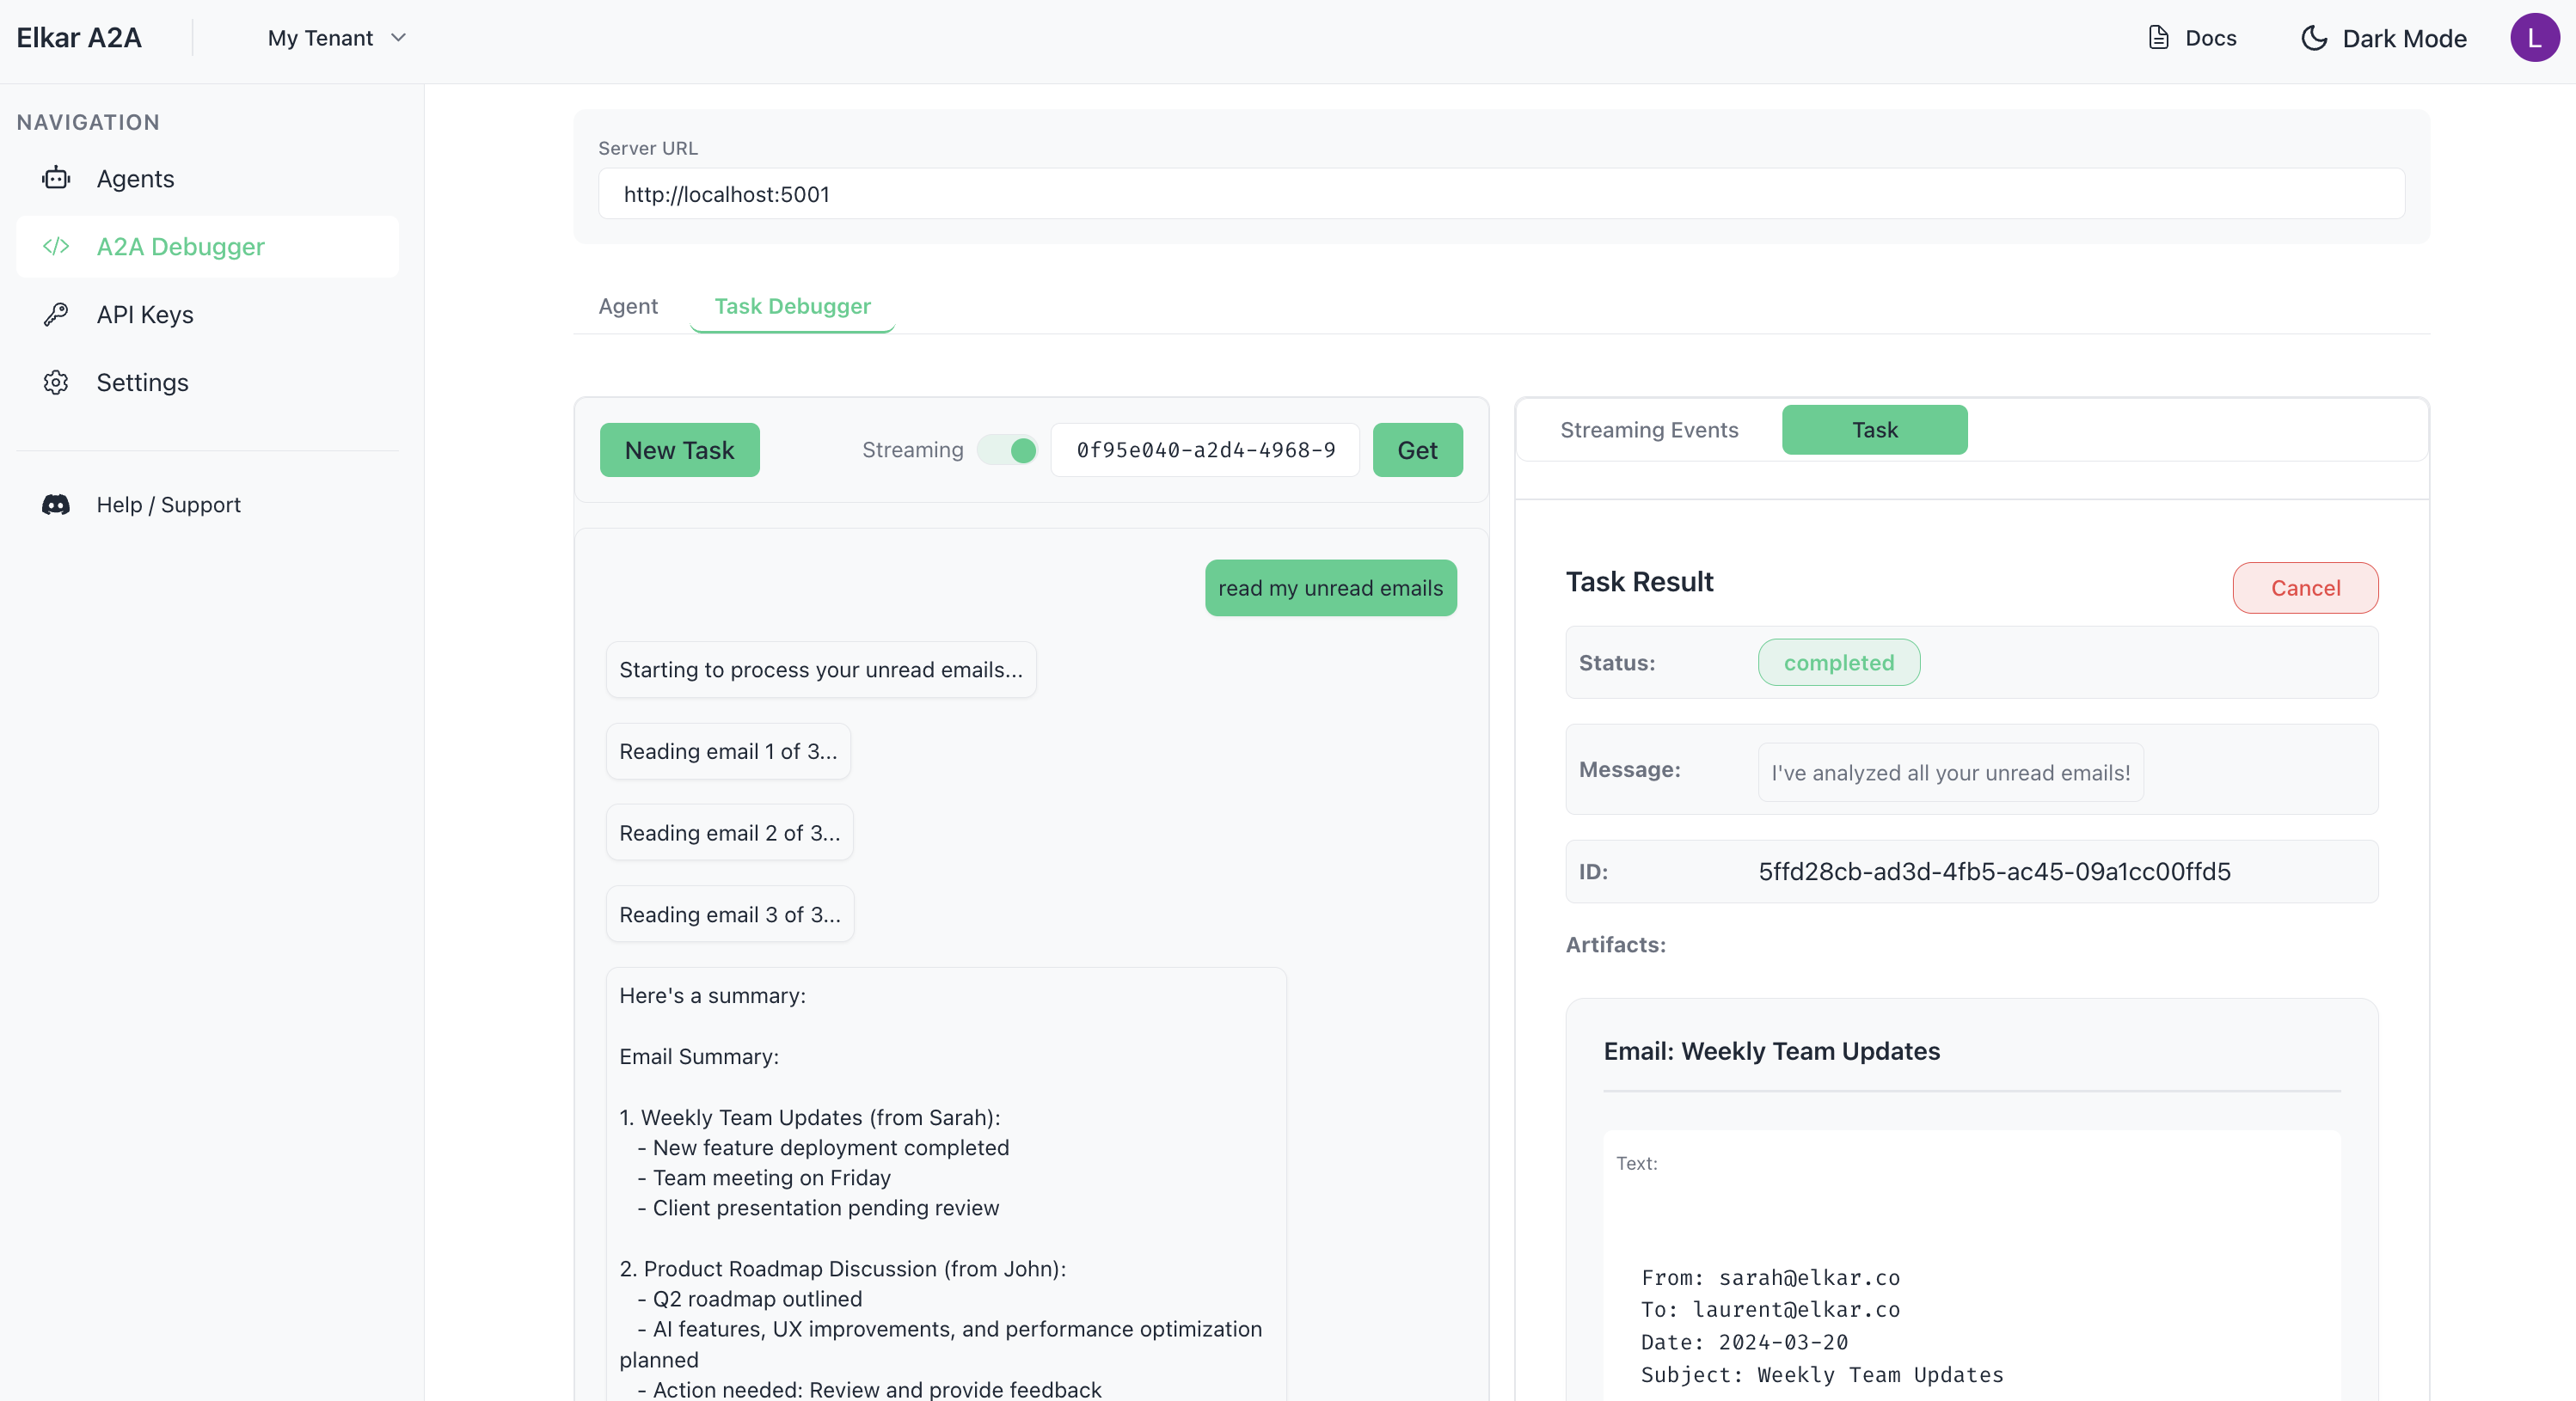
Task: Select the Task tab
Action: click(x=1873, y=430)
